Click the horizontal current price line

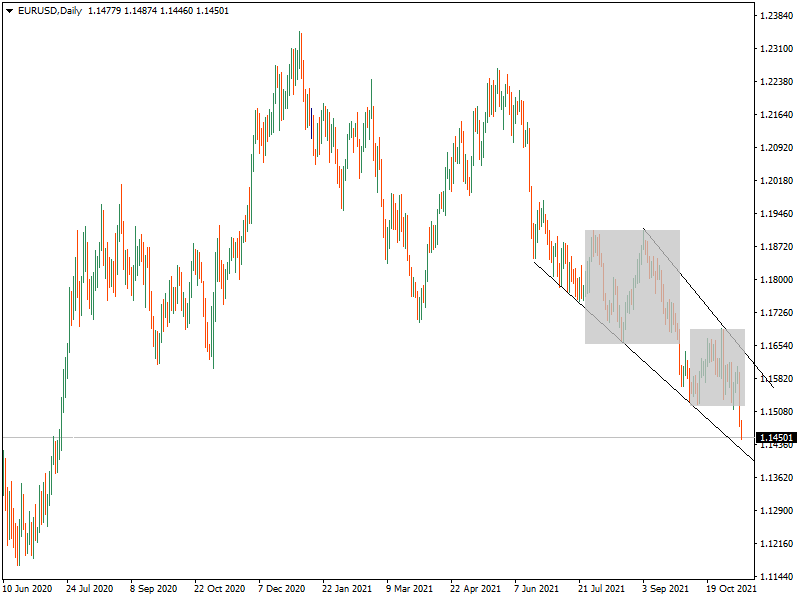(378, 437)
